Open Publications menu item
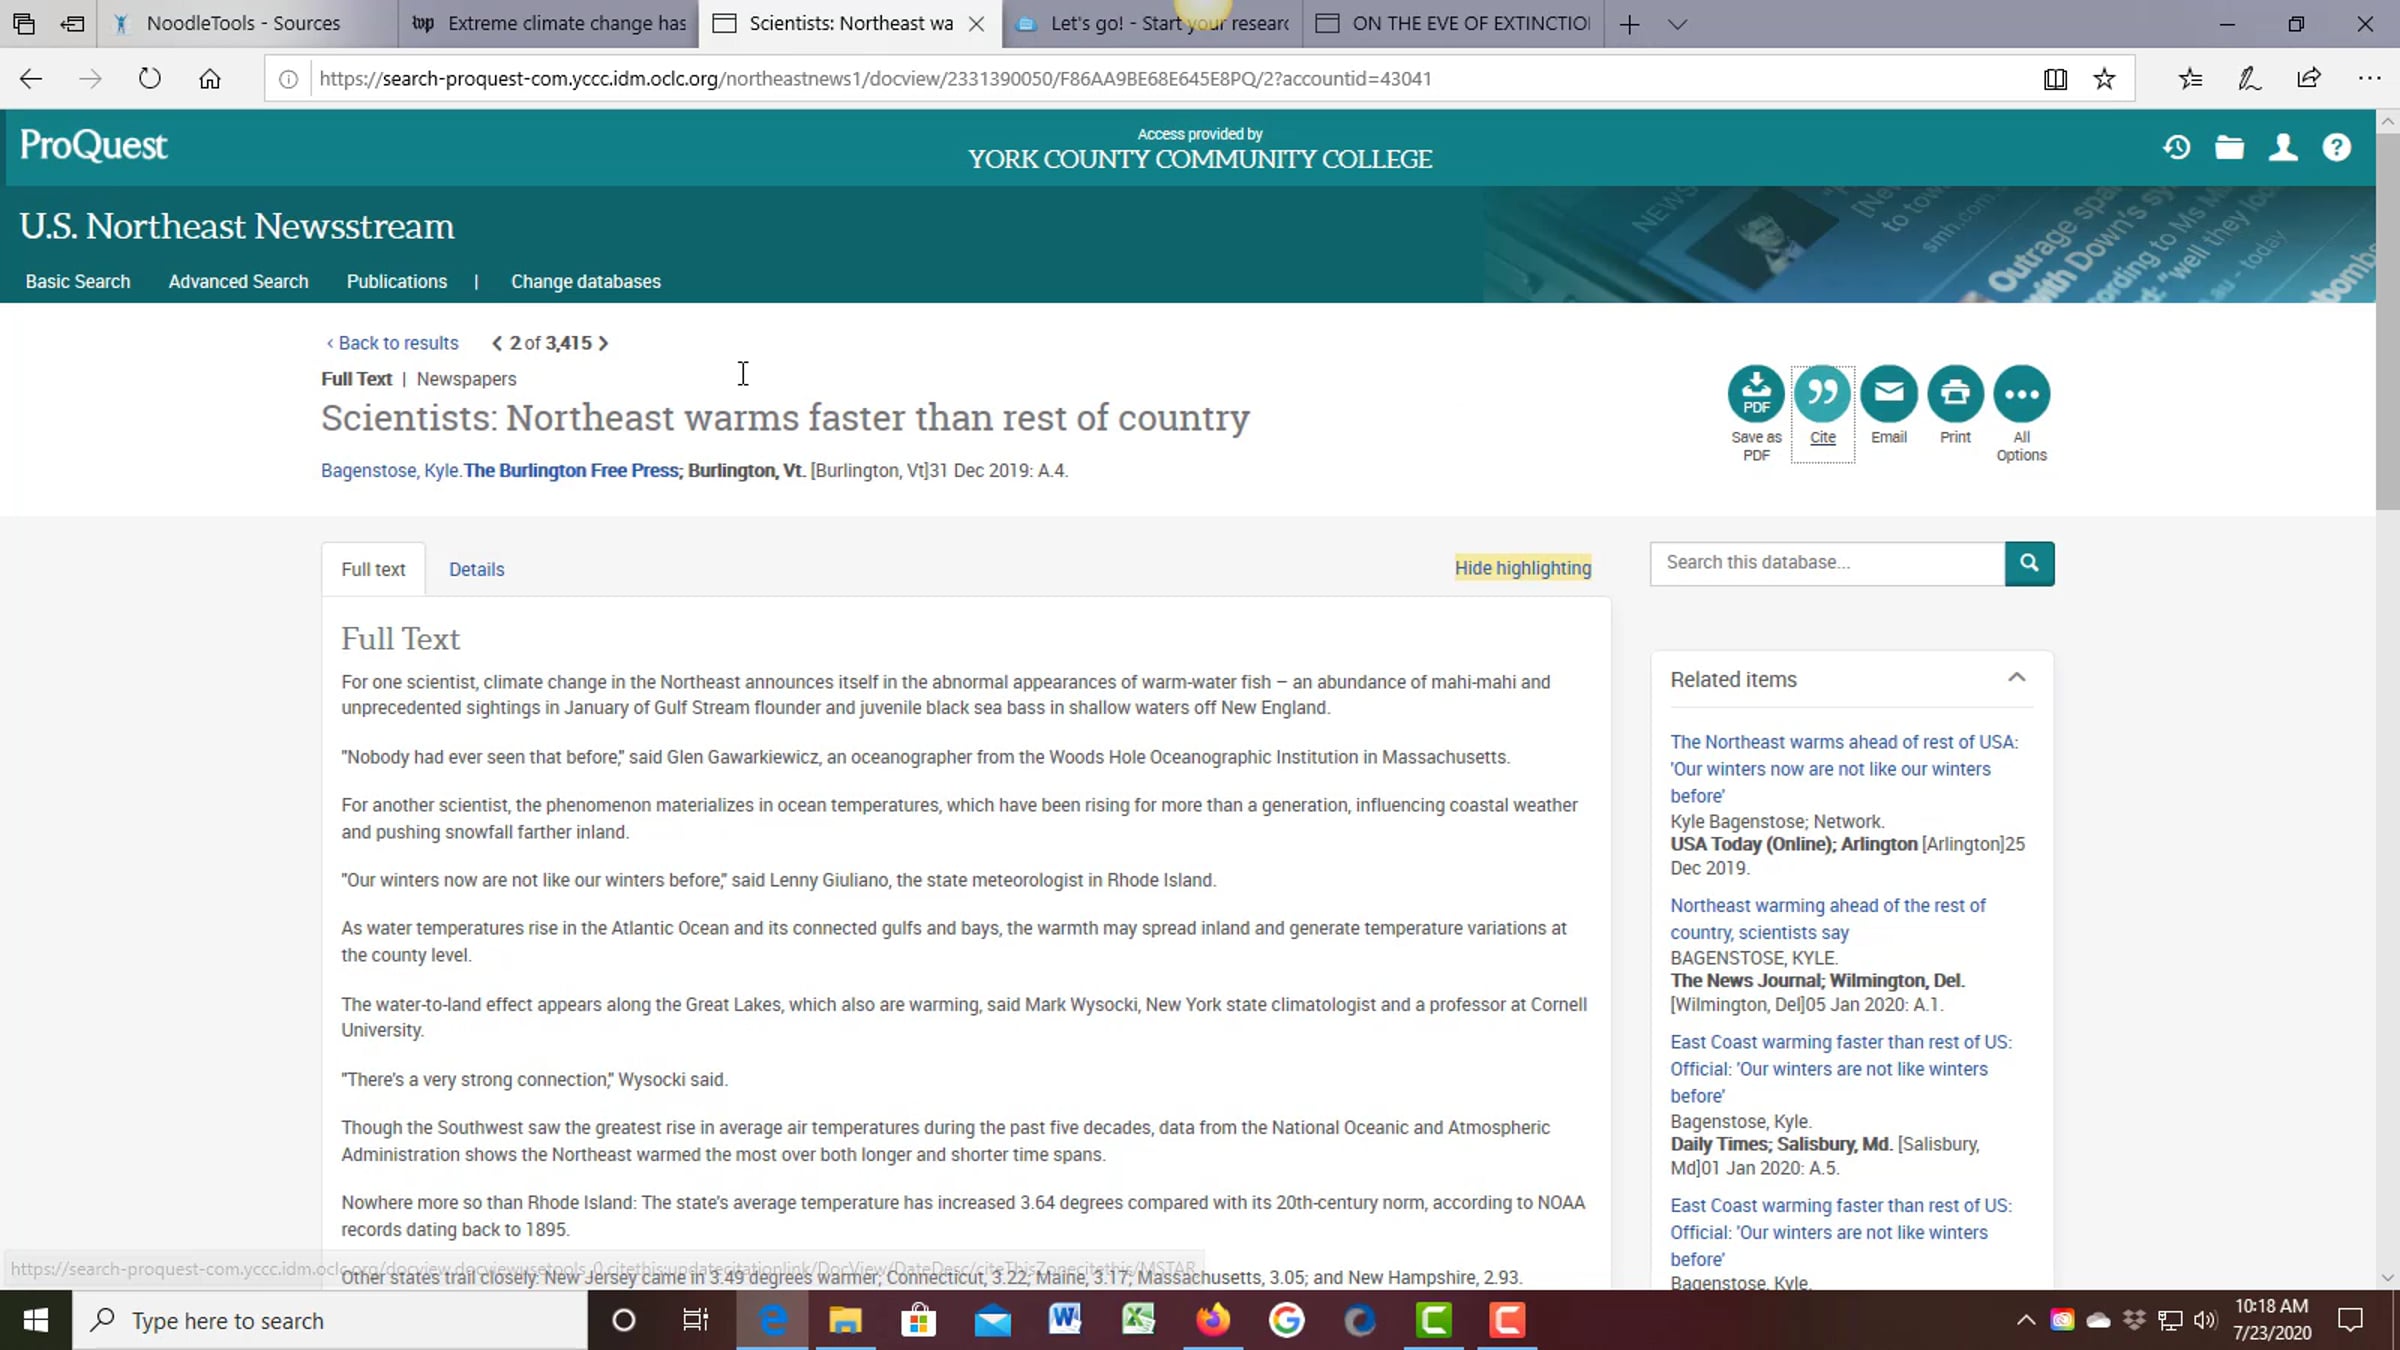2400x1350 pixels. [397, 282]
